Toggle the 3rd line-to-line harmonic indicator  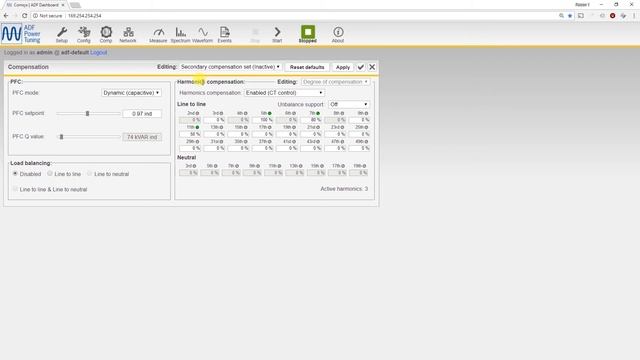pyautogui.click(x=222, y=113)
